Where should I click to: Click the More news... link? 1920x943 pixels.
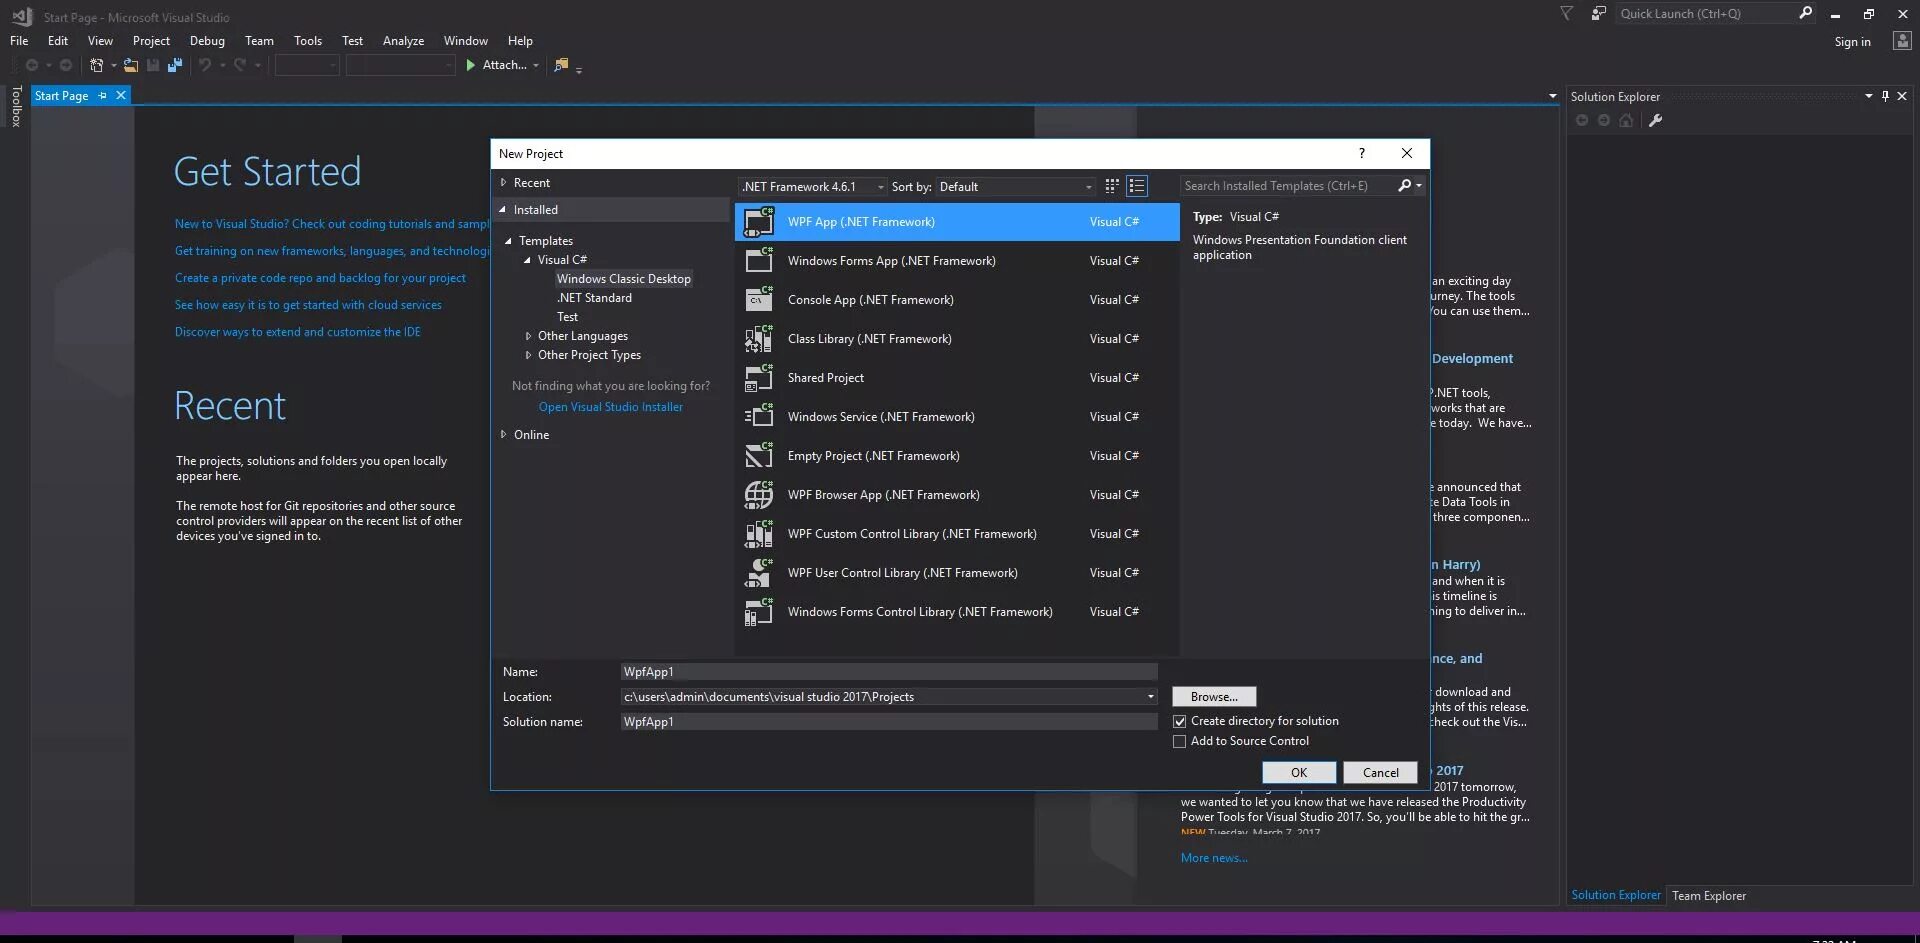1214,858
